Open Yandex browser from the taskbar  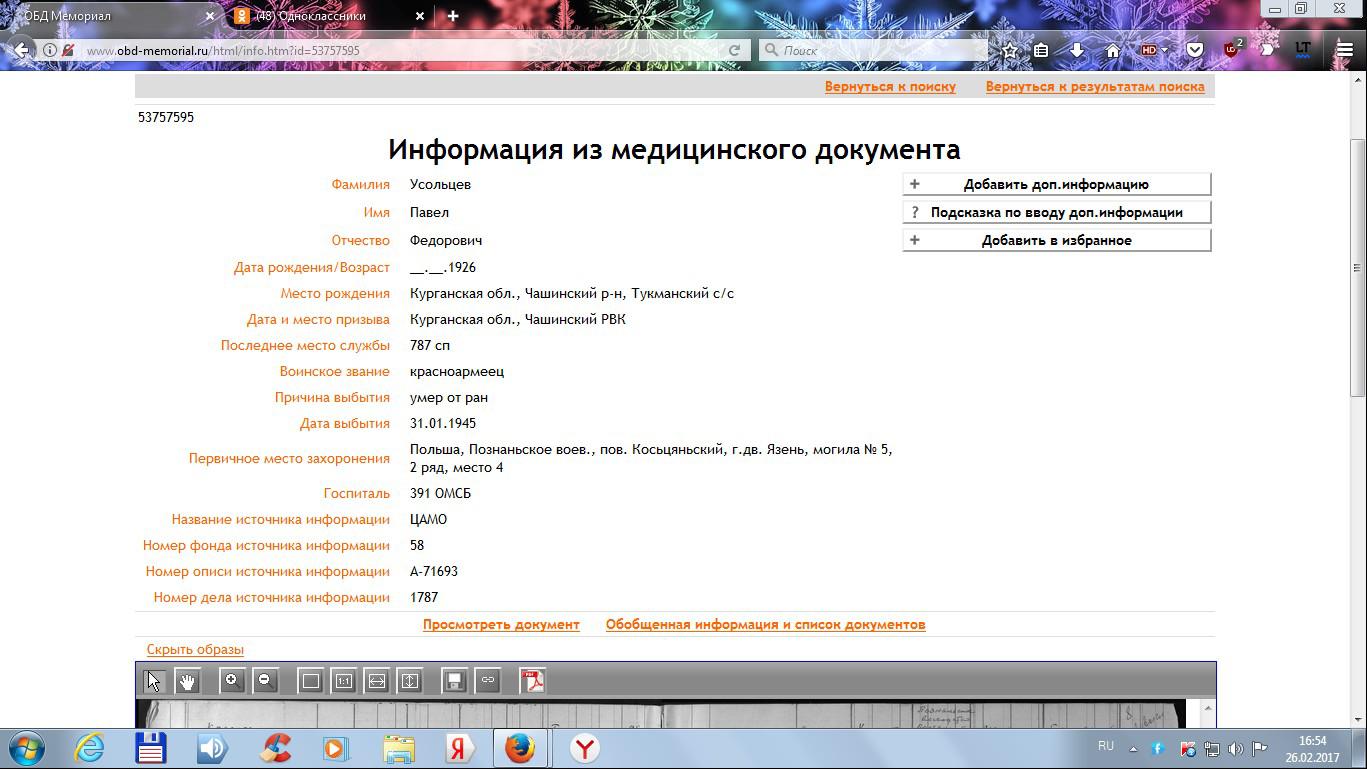[x=585, y=748]
